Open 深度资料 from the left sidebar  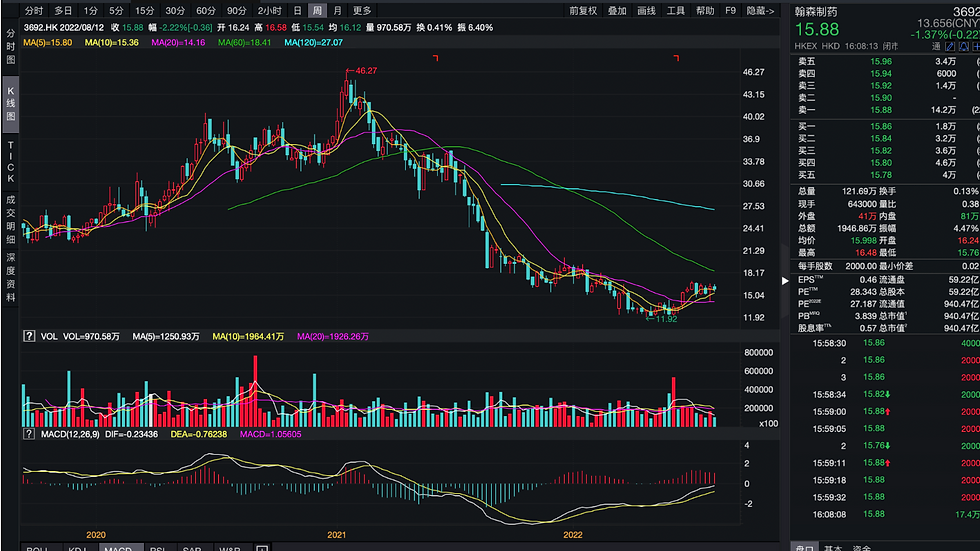tap(10, 271)
